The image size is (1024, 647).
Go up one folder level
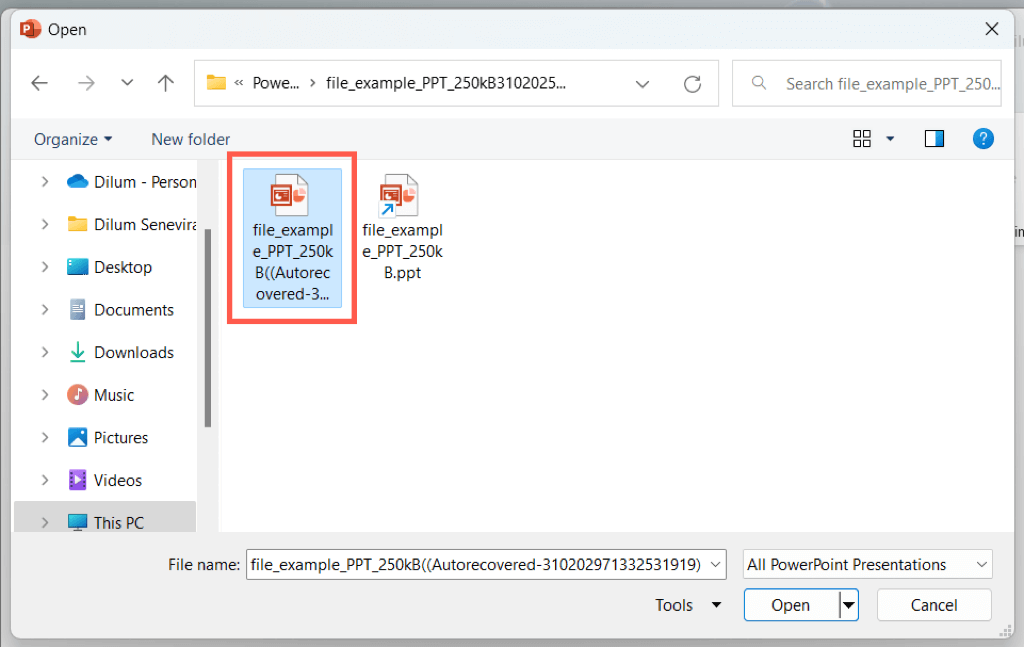(x=166, y=83)
